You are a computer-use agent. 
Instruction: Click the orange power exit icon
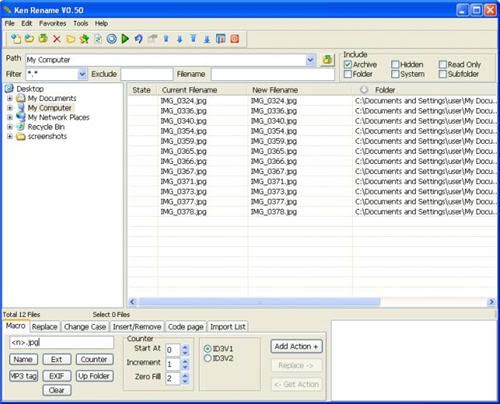(235, 39)
